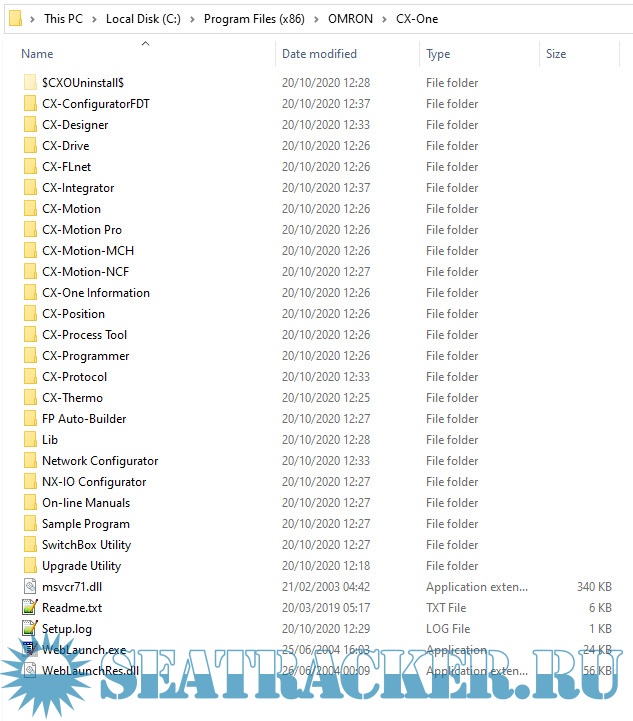Go to This PC in breadcrumb
Viewport: 633px width, 721px height.
(x=65, y=19)
